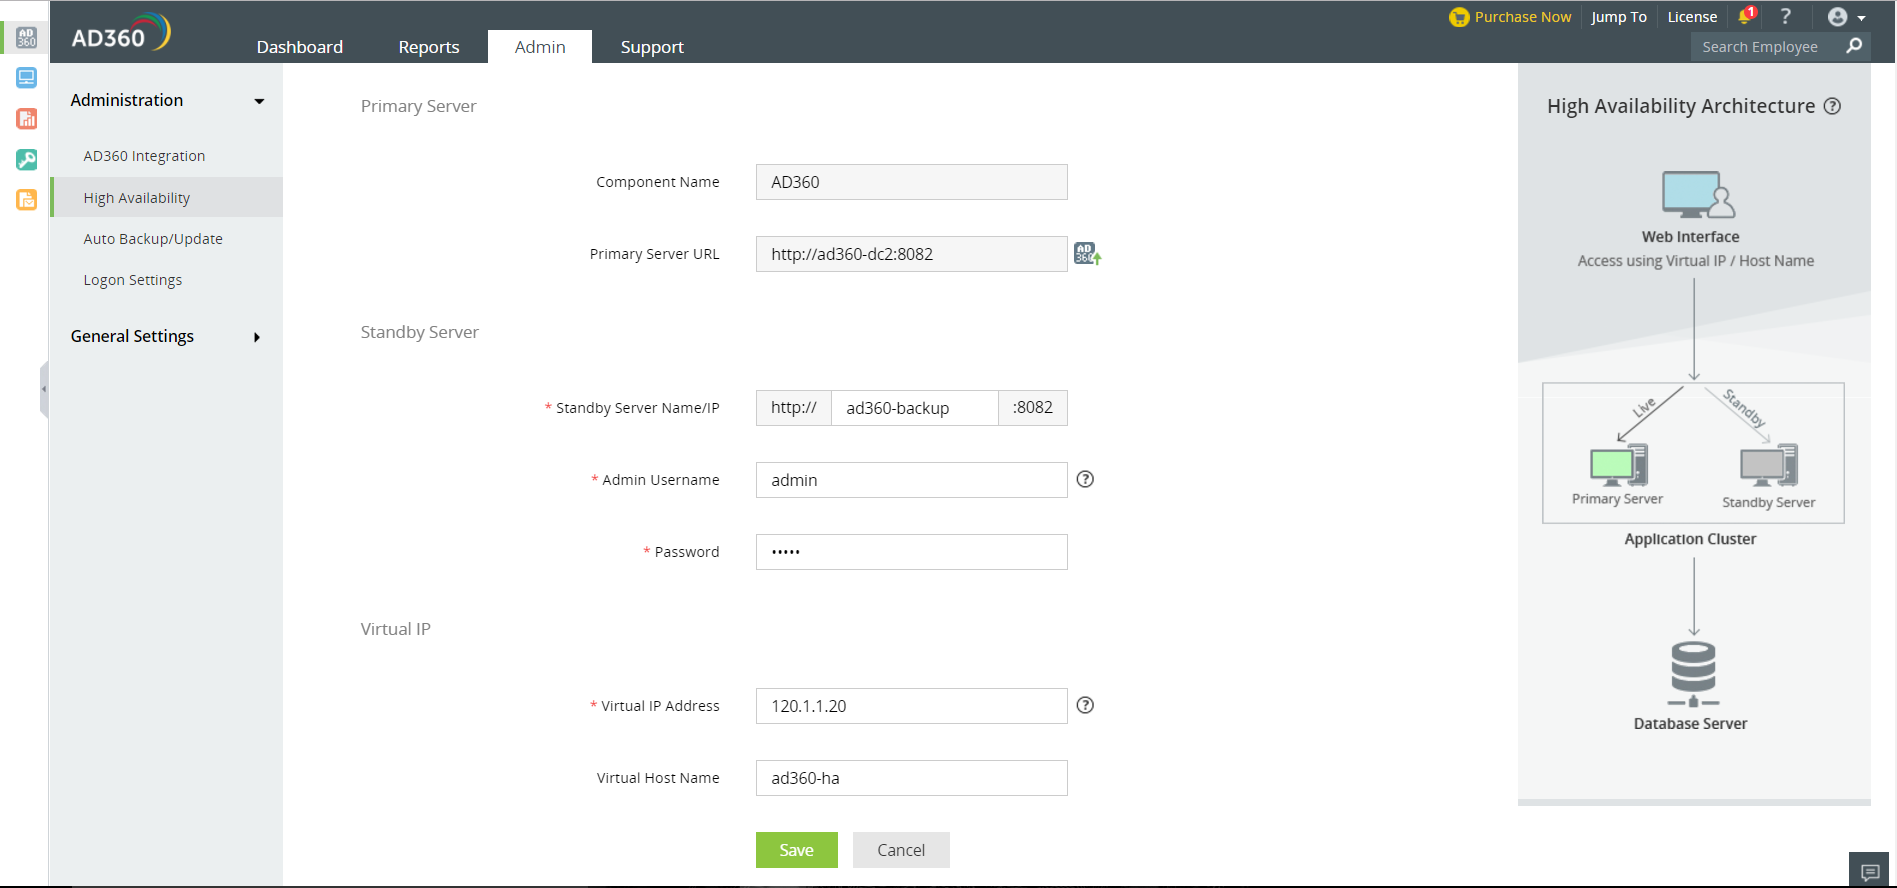The image size is (1897, 888).
Task: Switch to the Reports tab
Action: tap(429, 47)
